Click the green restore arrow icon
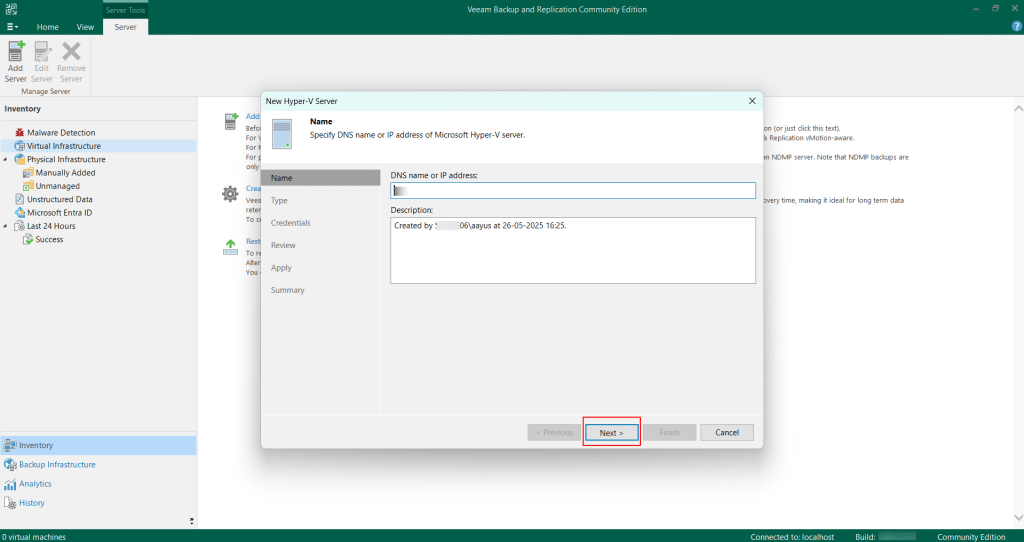 click(231, 247)
